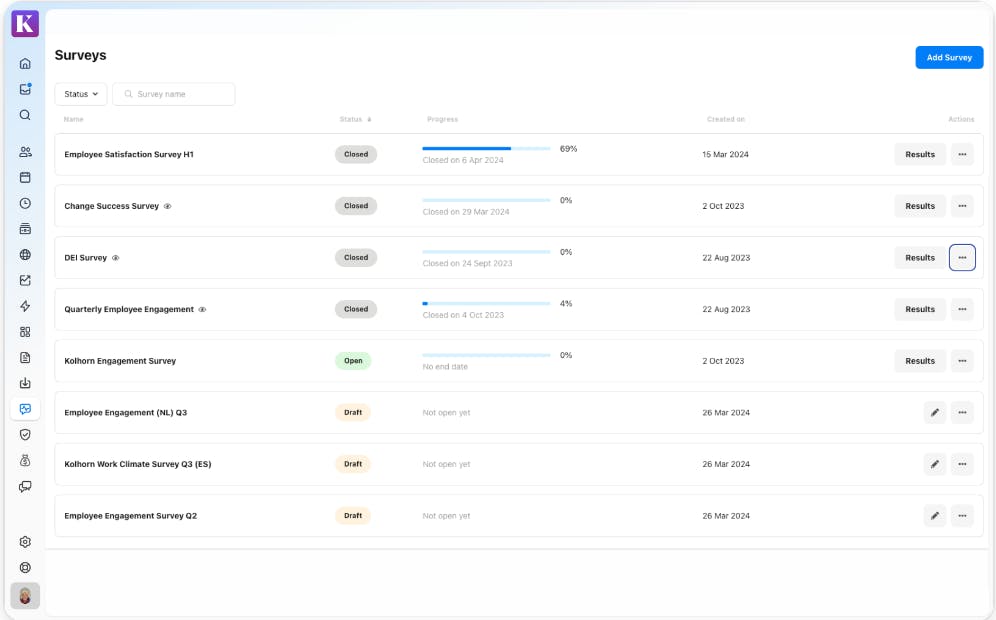Image resolution: width=996 pixels, height=620 pixels.
Task: Open the globe sidebar icon
Action: [25, 255]
